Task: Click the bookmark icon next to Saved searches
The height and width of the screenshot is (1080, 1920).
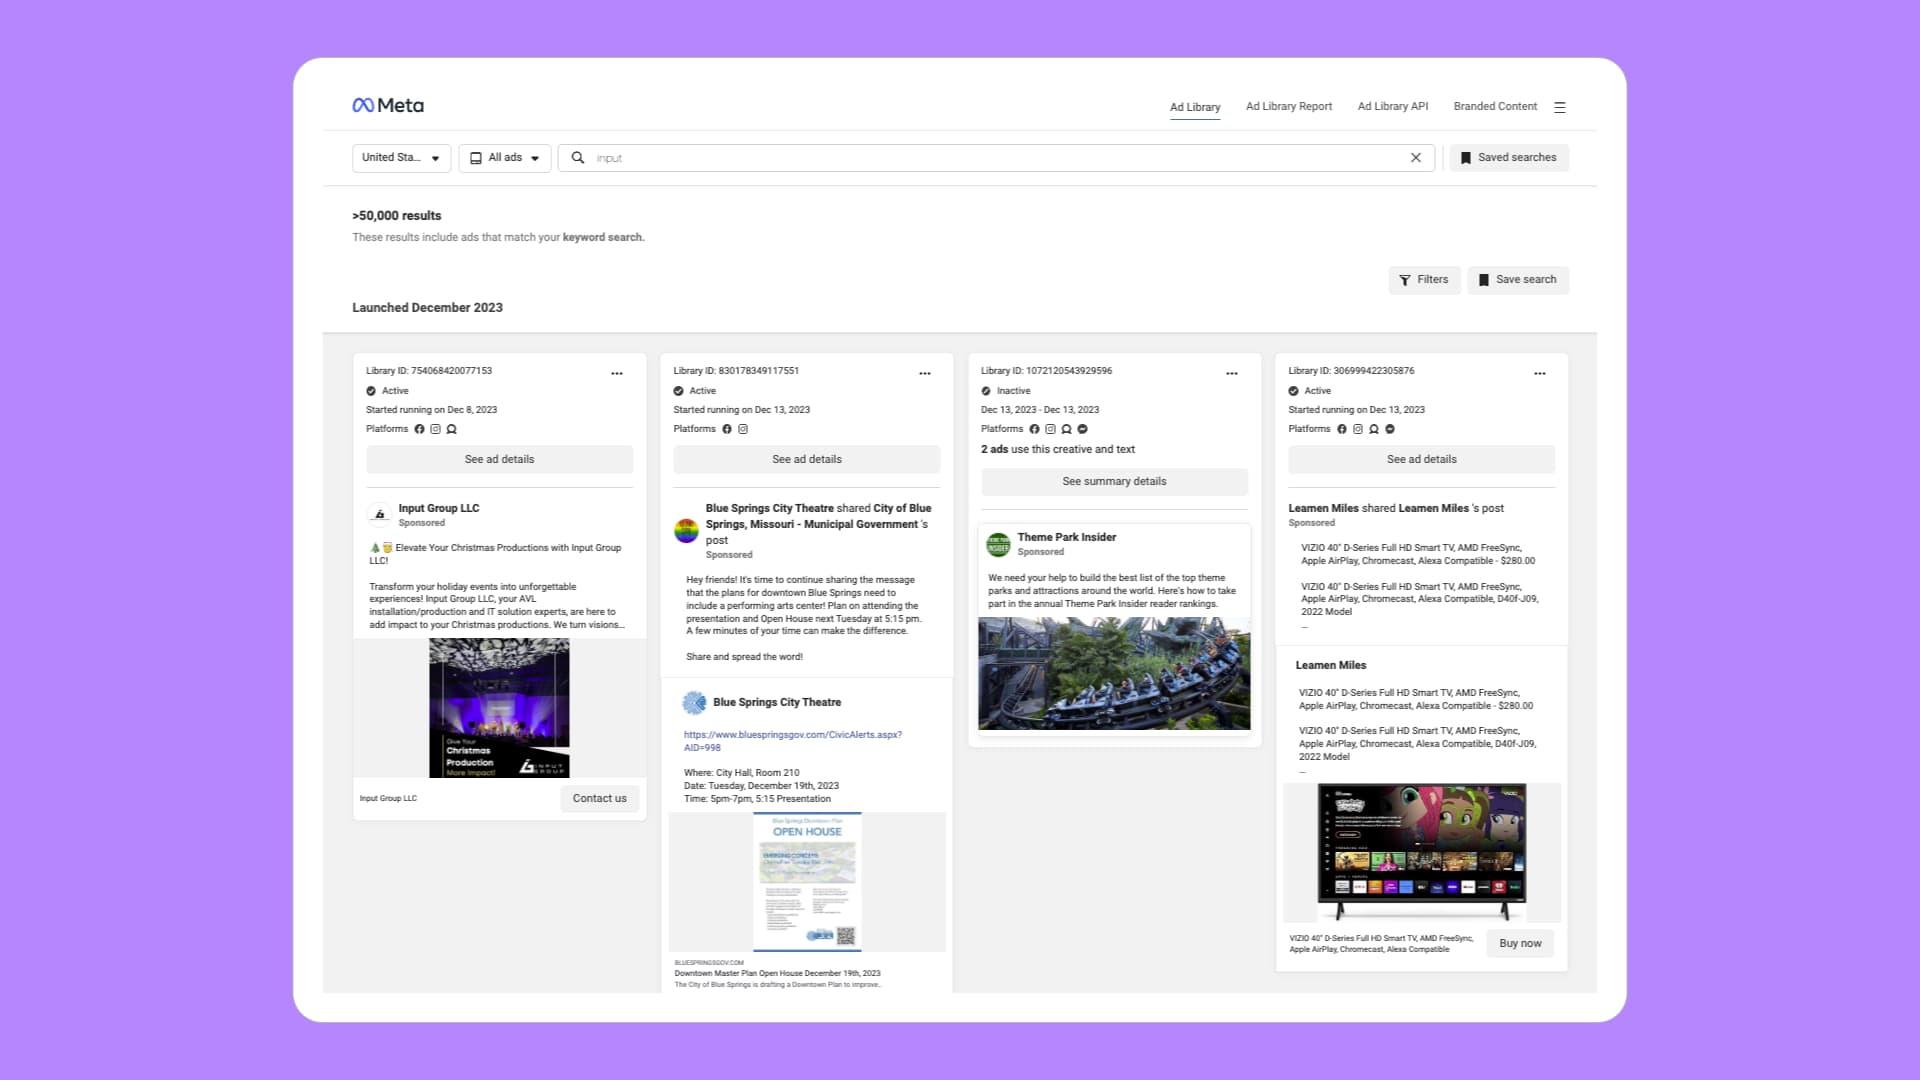Action: (1465, 157)
